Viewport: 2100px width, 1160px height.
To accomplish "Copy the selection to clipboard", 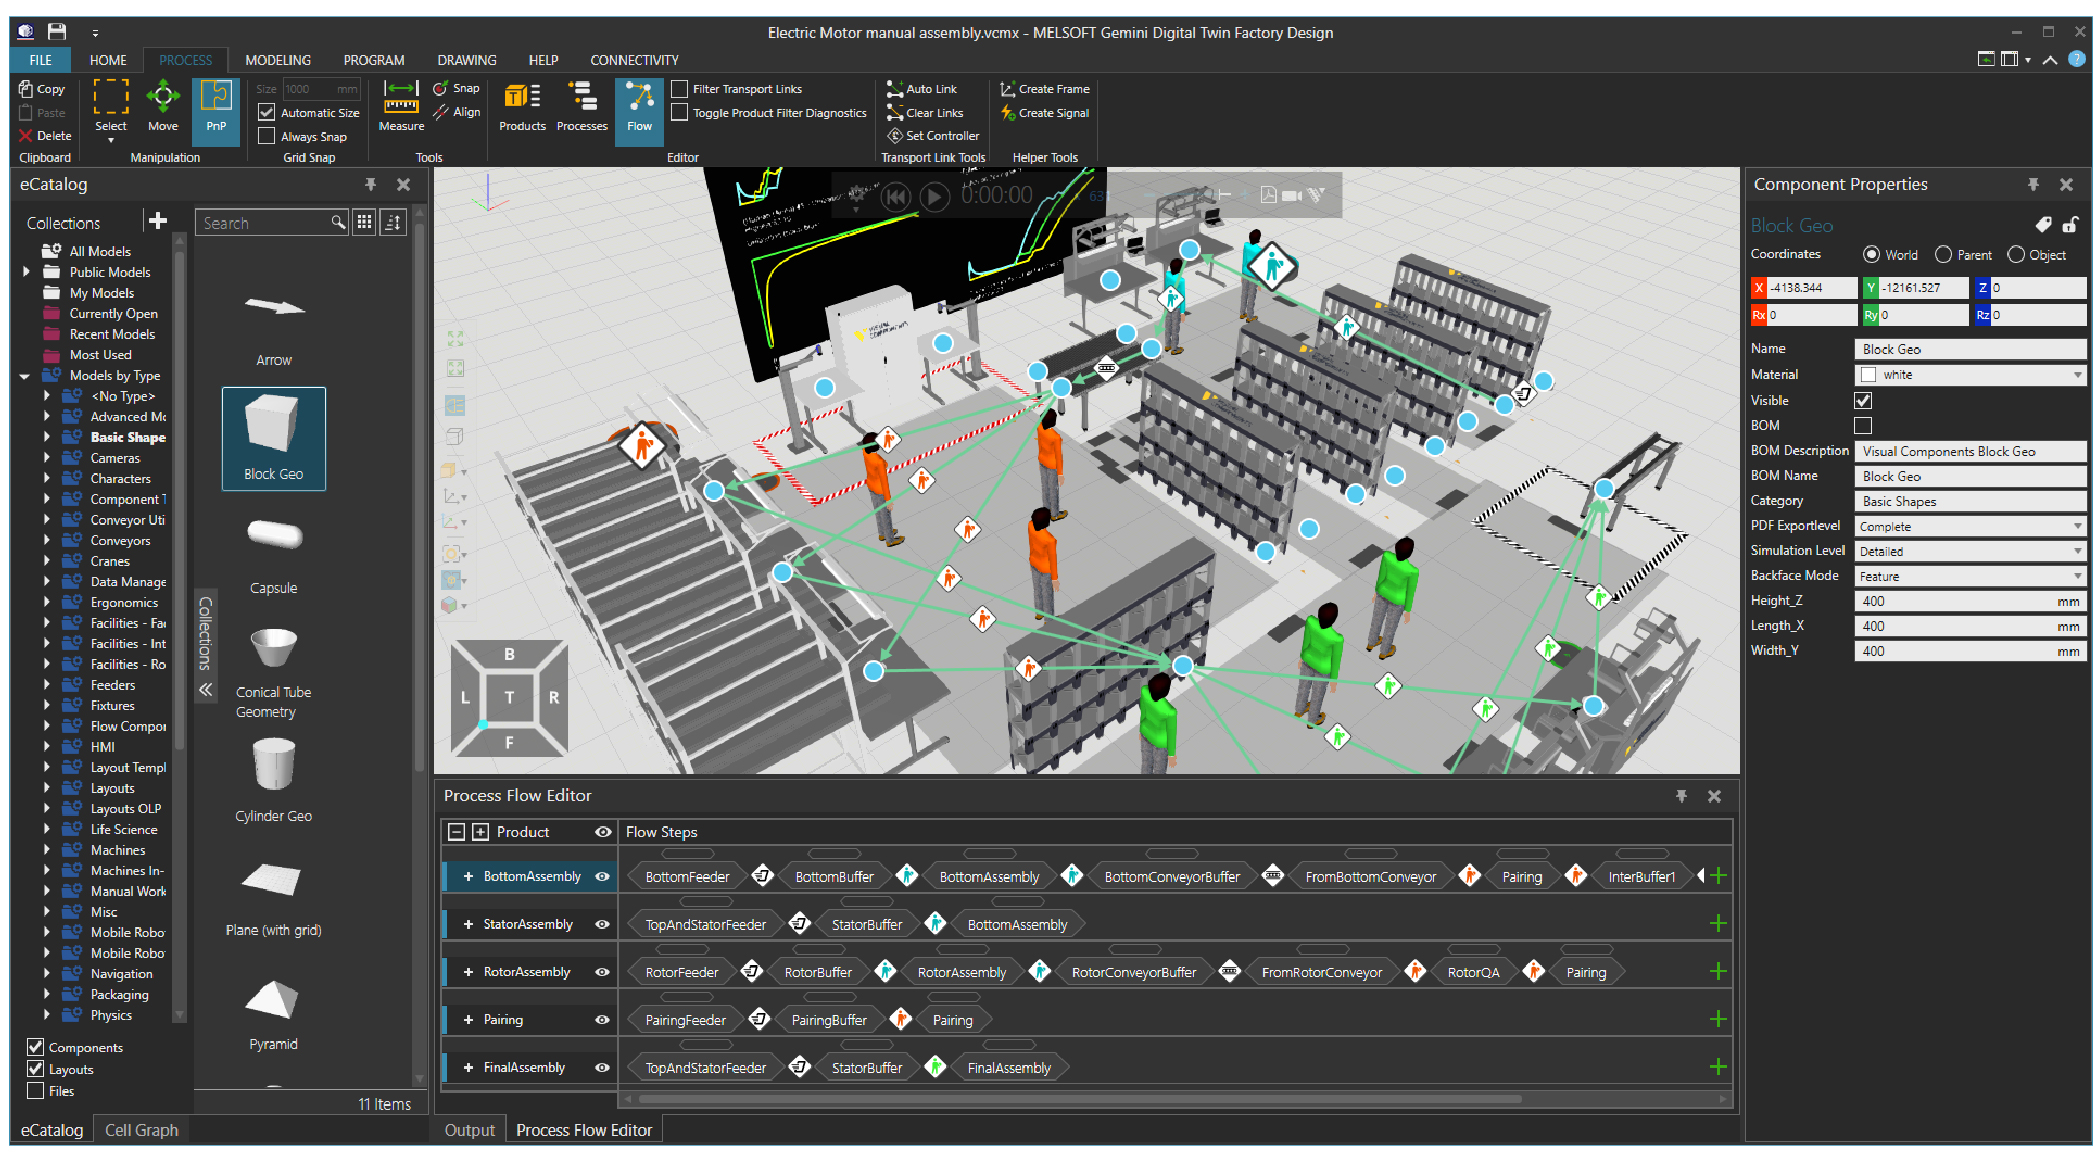I will tap(42, 89).
